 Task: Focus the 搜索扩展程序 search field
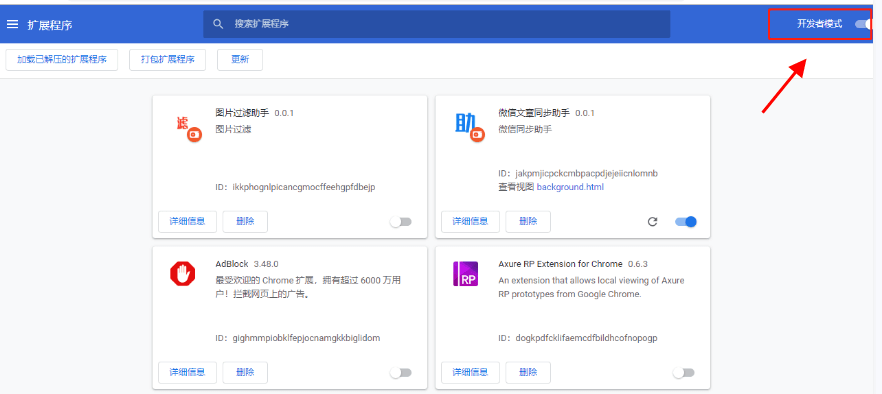click(x=436, y=24)
